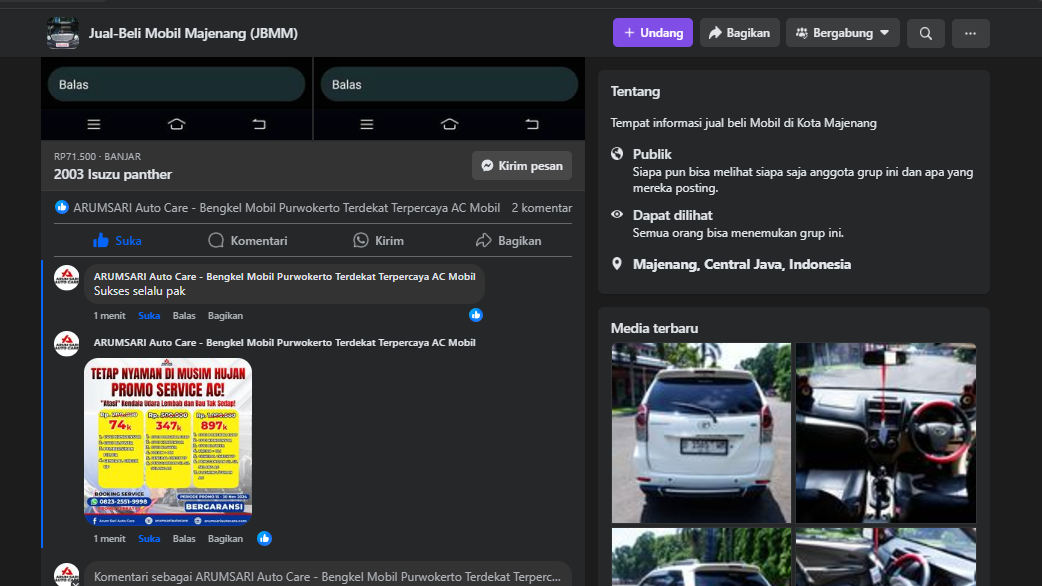Open group title Jual-Beli Mobil Majenang (JBMM)

(x=193, y=33)
